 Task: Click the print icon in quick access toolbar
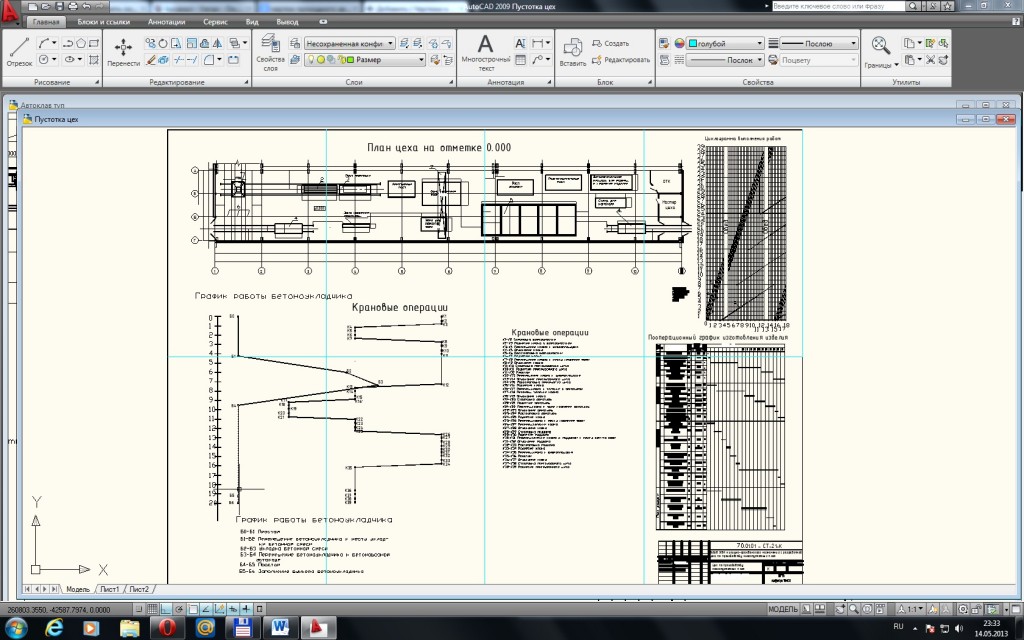coord(72,6)
